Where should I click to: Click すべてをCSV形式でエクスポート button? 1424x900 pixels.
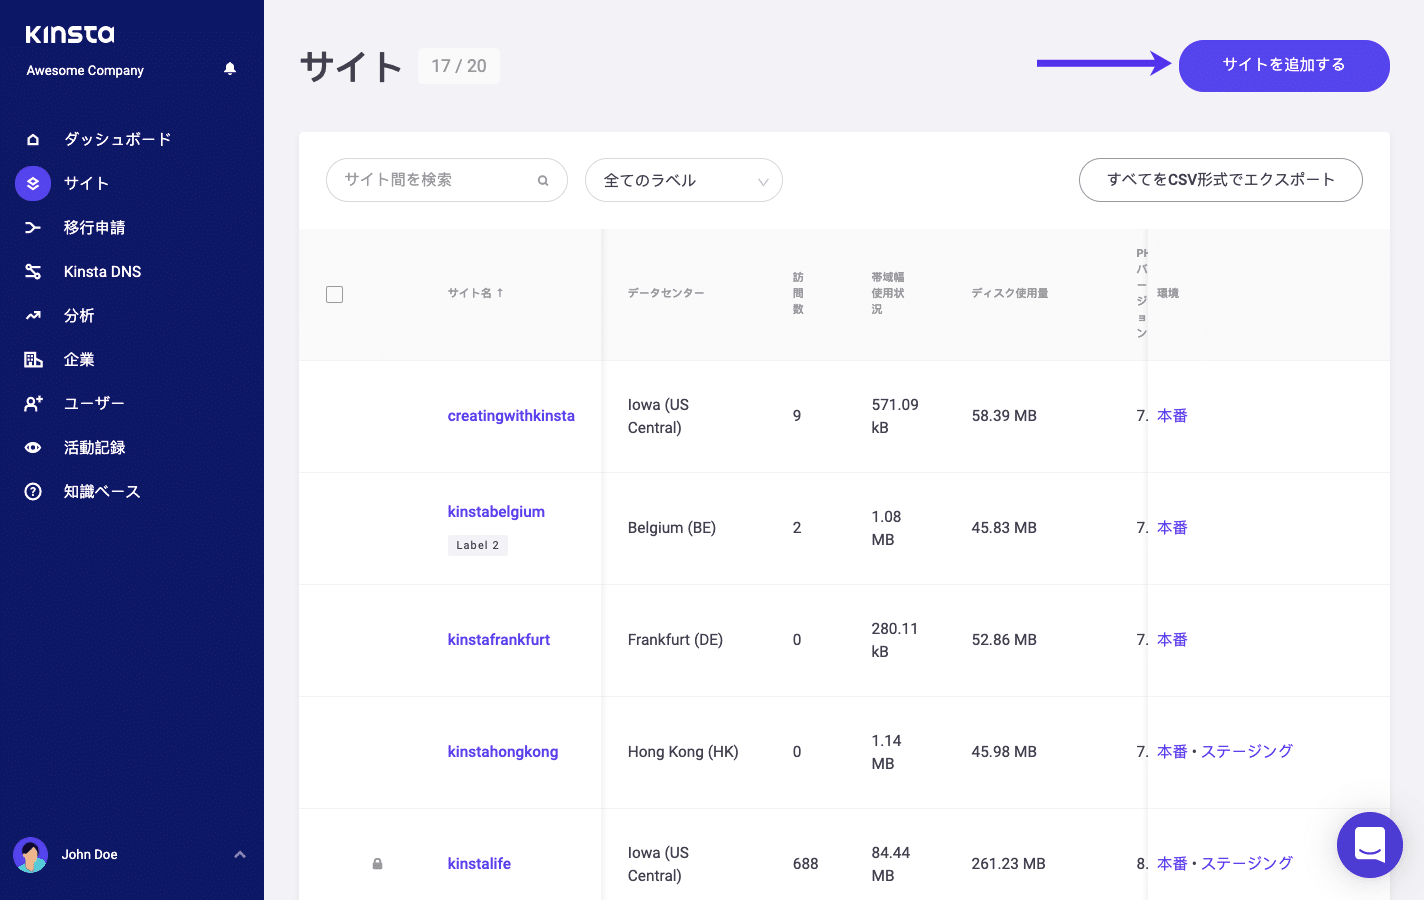[1220, 180]
